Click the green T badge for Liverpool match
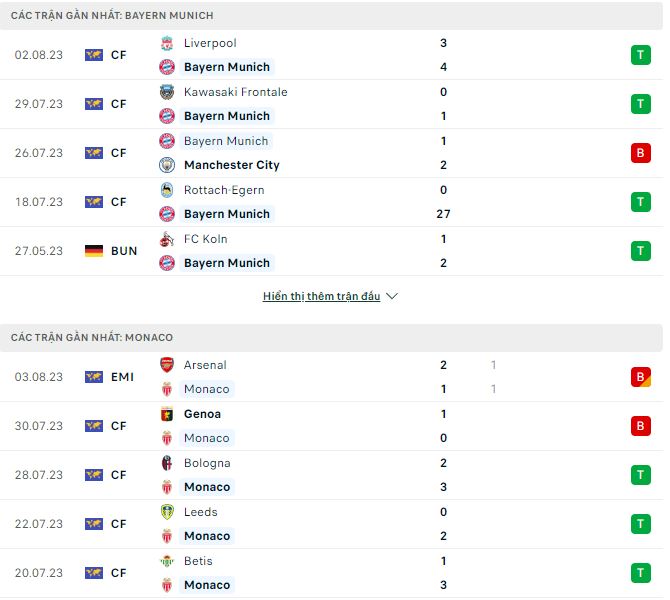The height and width of the screenshot is (600, 670). (640, 55)
